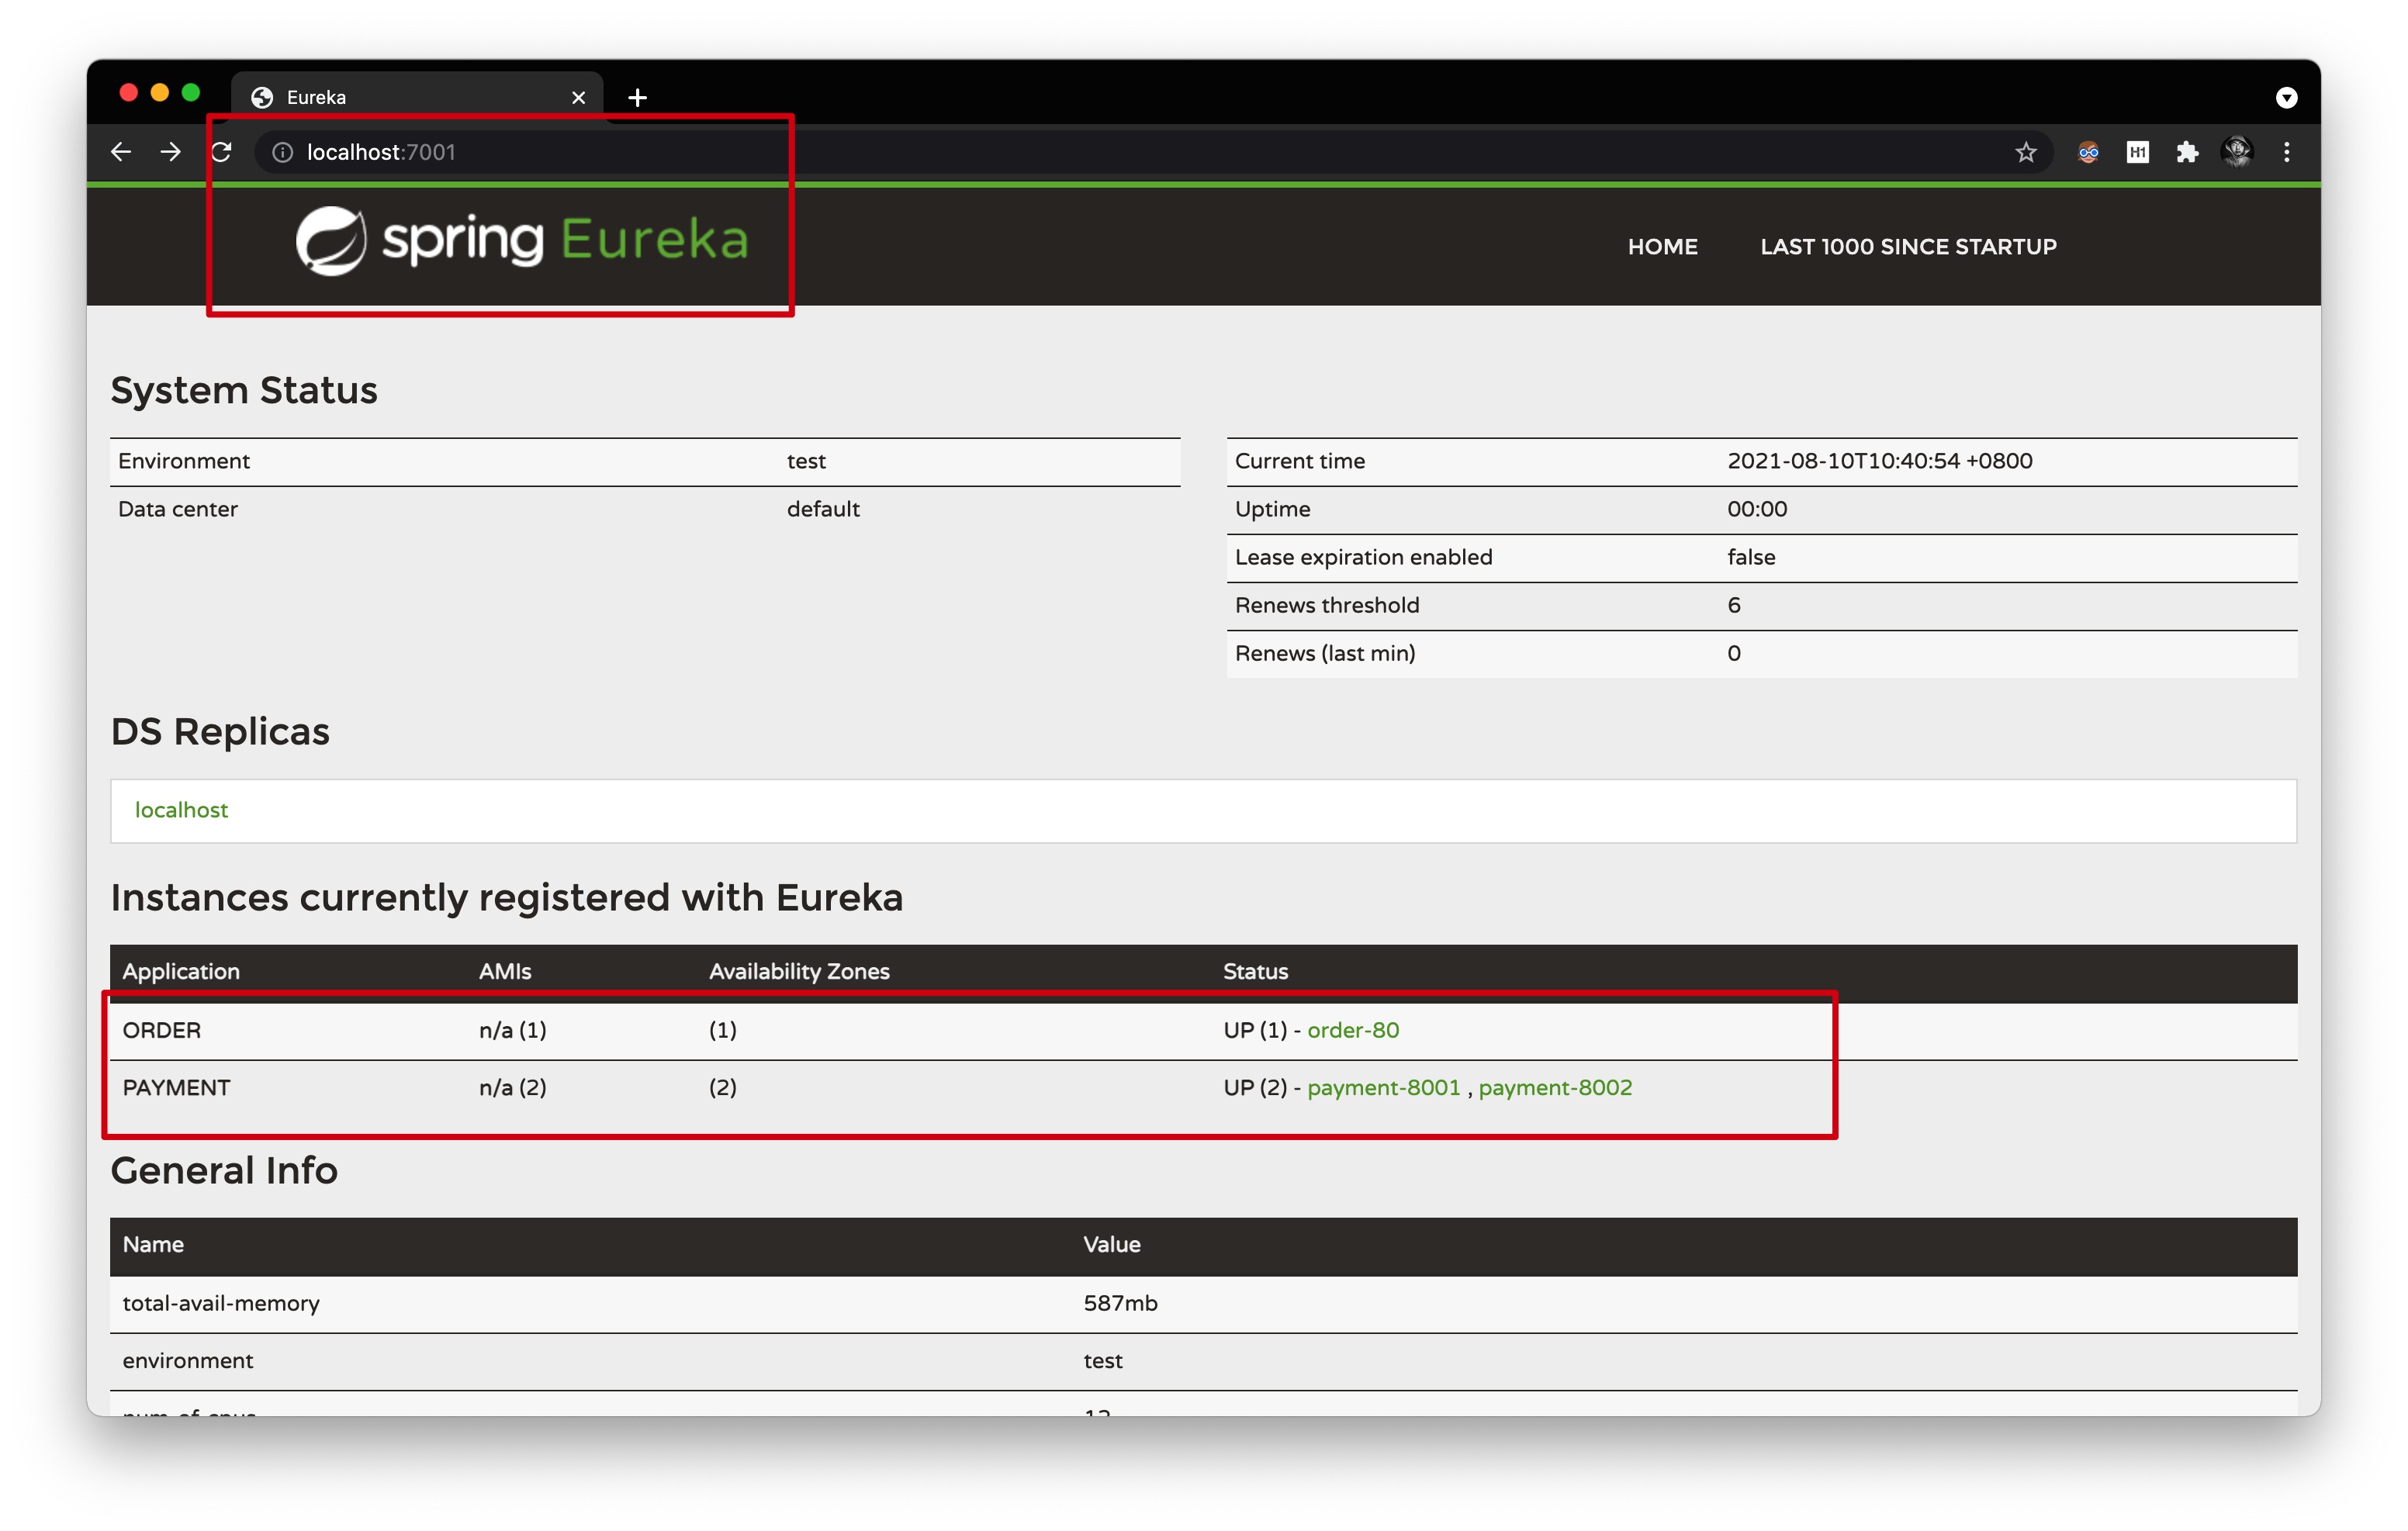The image size is (2408, 1531).
Task: Open the Extensions puzzle piece menu
Action: click(x=2187, y=152)
